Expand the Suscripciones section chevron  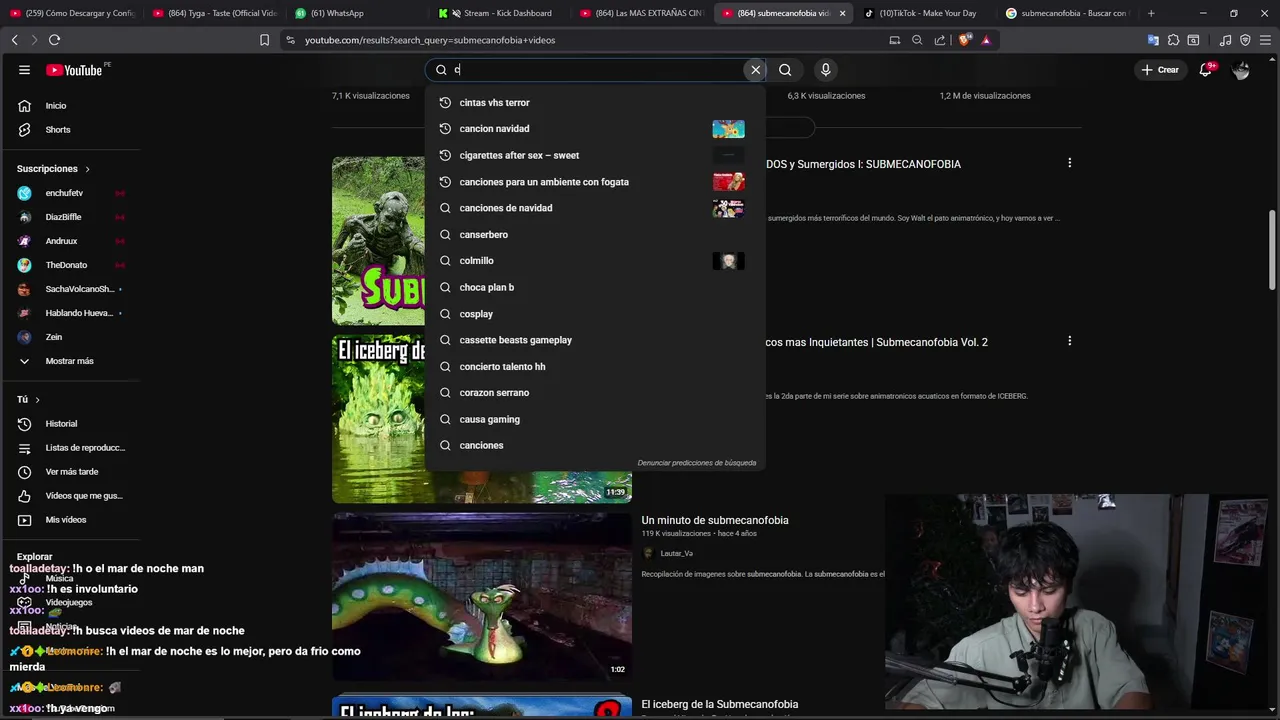(87, 169)
